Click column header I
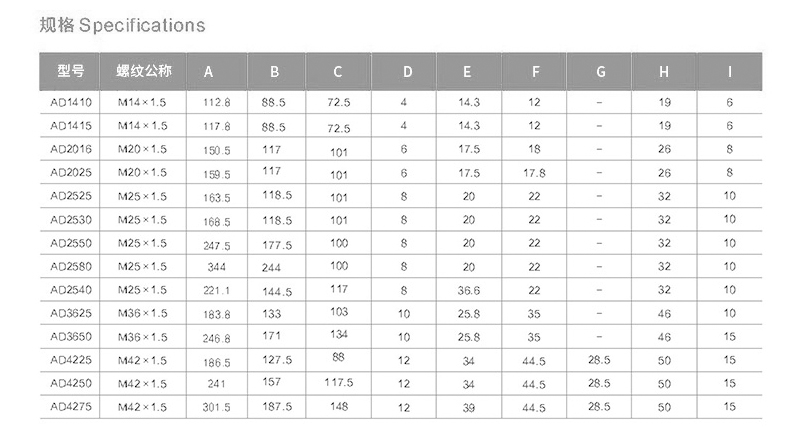 click(x=730, y=71)
